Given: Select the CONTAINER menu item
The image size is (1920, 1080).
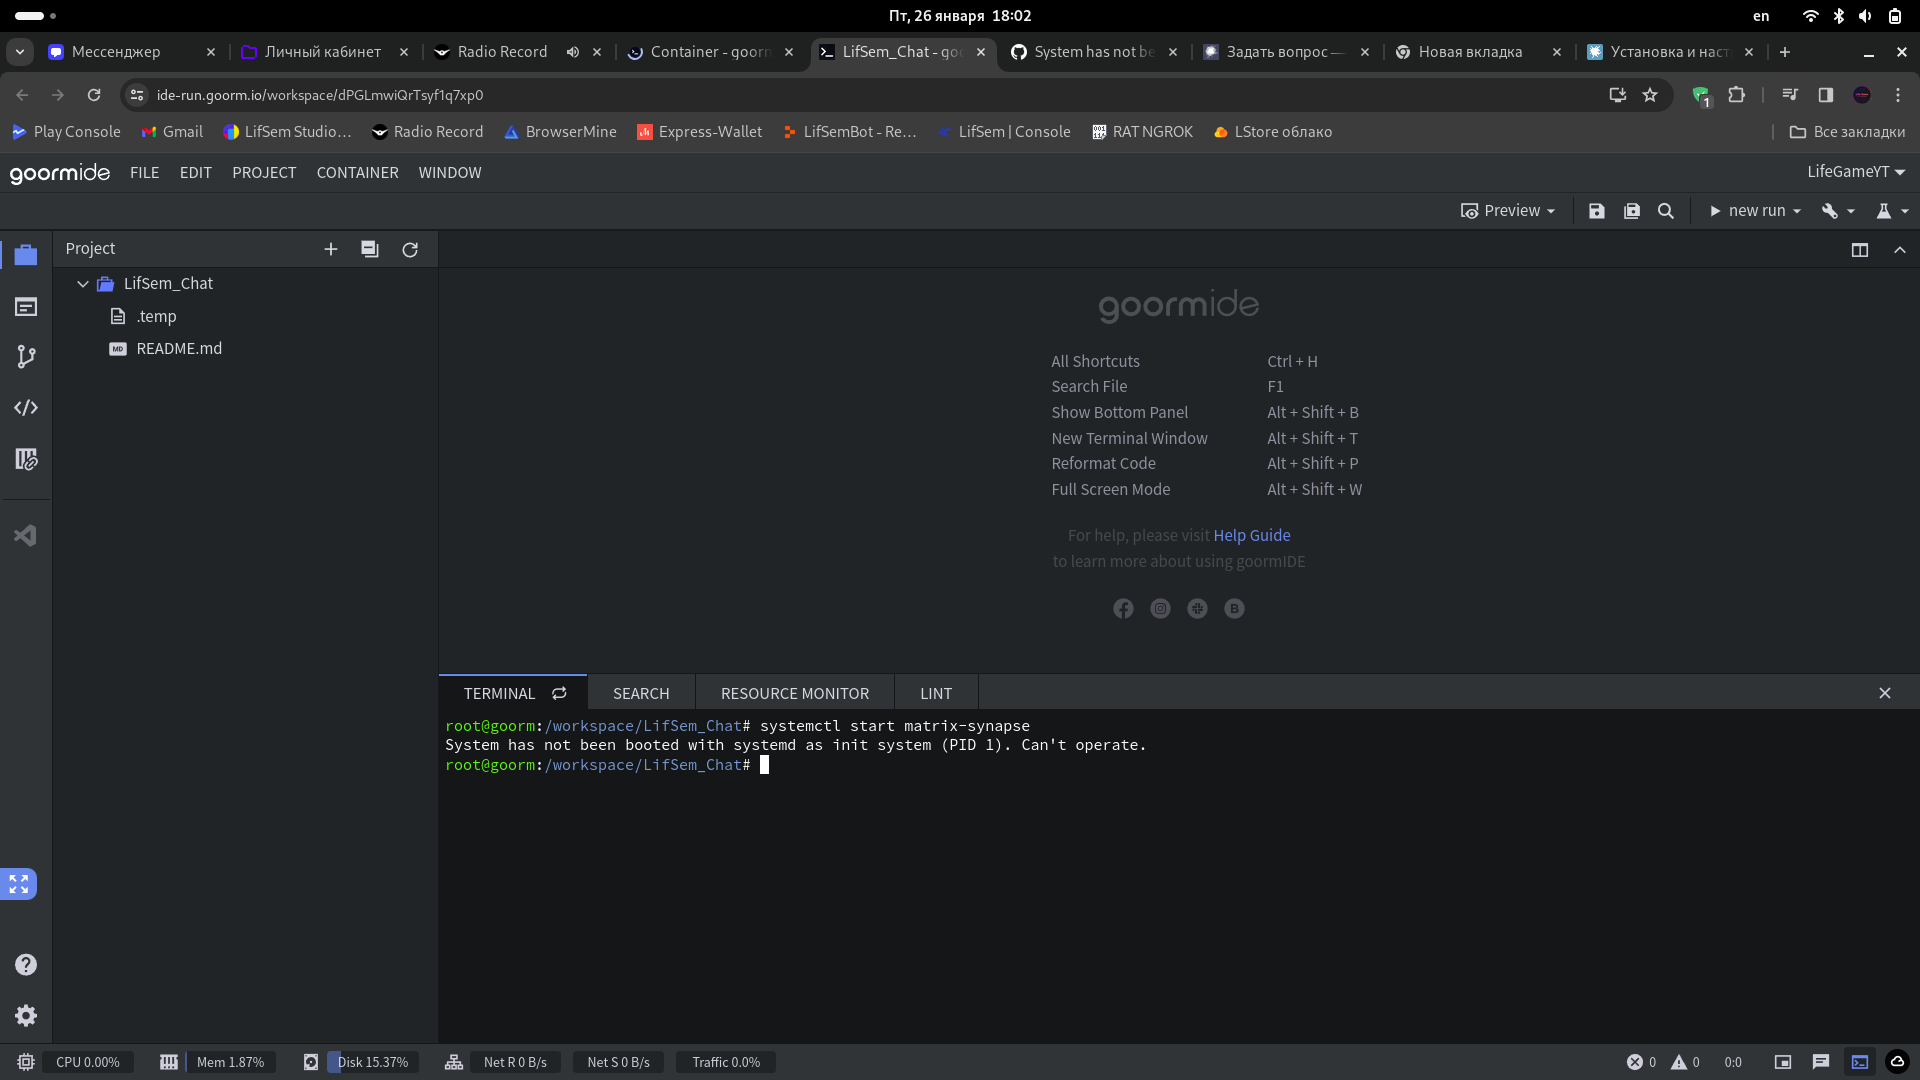Looking at the screenshot, I should (x=357, y=173).
